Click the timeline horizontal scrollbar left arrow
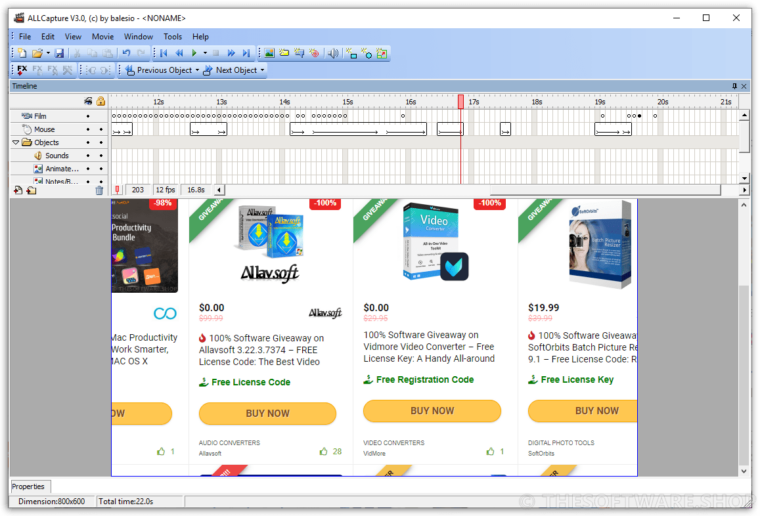Screen dimensions: 760x516 220,190
